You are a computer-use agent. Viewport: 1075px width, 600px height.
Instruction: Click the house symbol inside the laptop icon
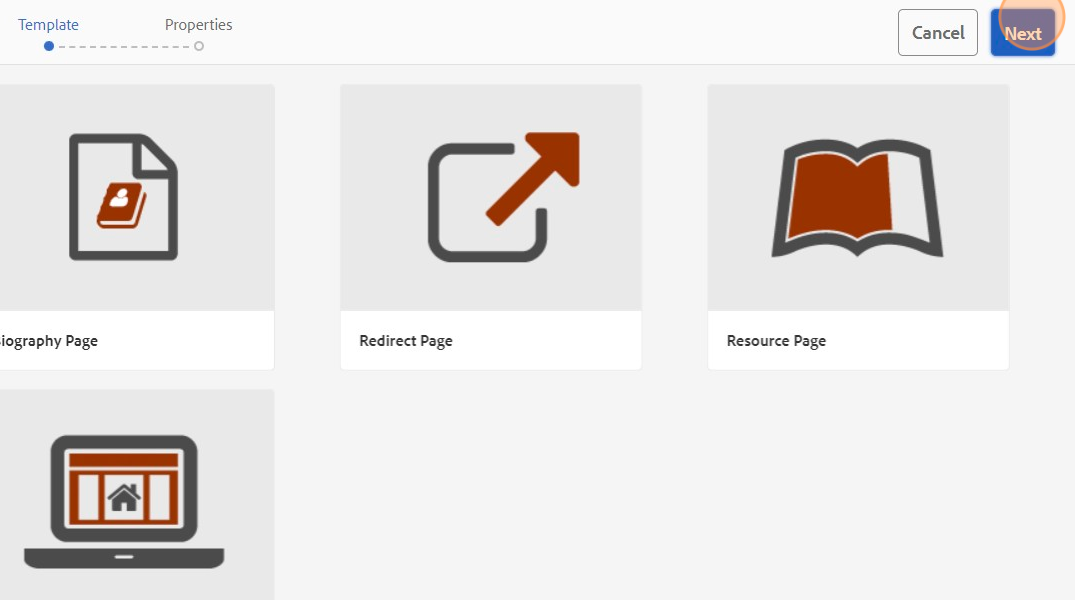pos(124,498)
